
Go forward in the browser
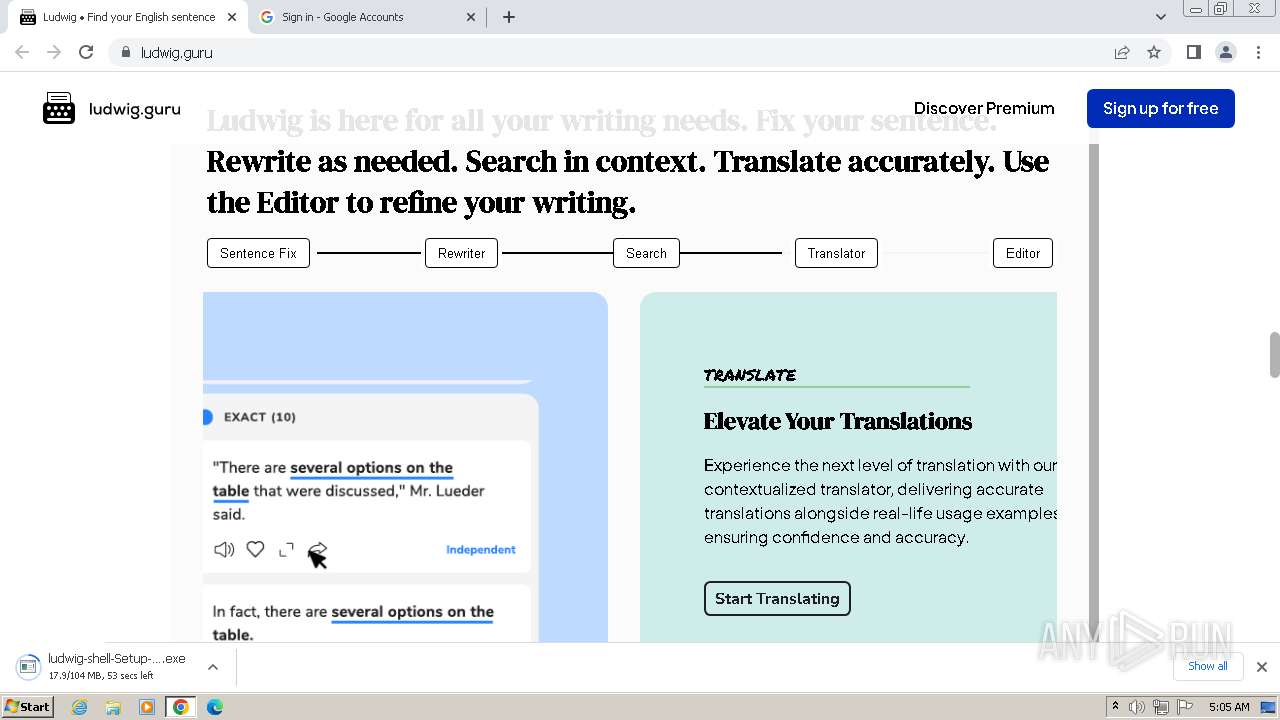point(54,52)
